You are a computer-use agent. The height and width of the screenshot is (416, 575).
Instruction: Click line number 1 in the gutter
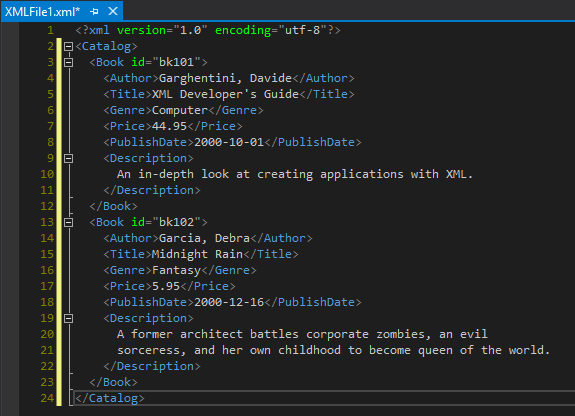tap(51, 30)
